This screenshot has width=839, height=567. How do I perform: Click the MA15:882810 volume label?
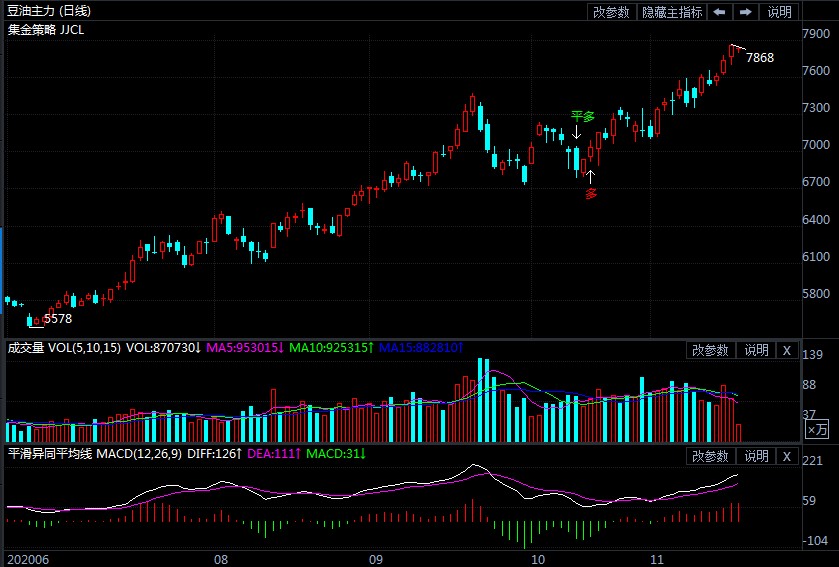pyautogui.click(x=421, y=348)
